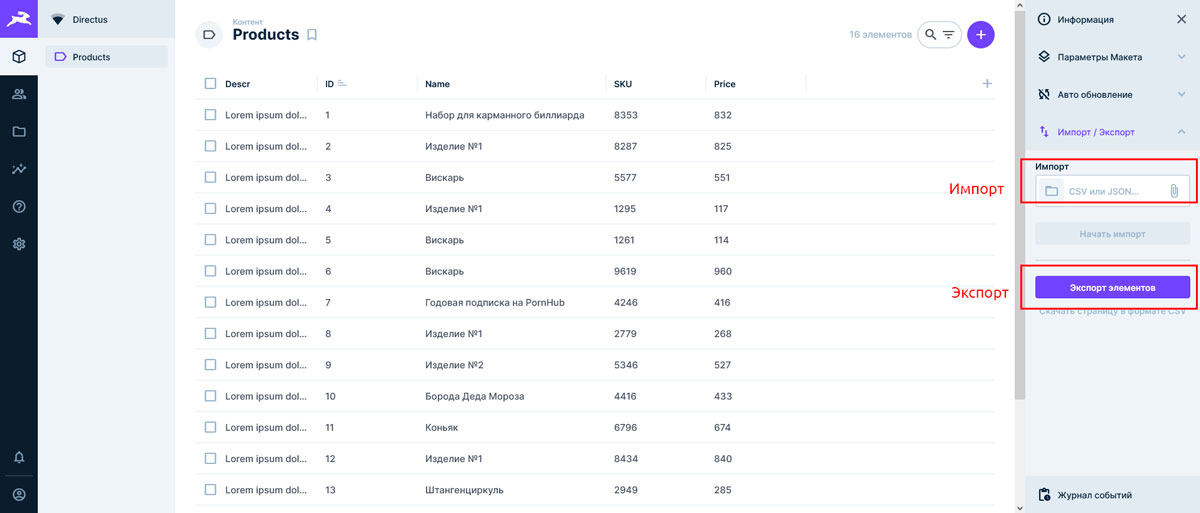The image size is (1200, 513).
Task: Open Журнал событий activity log
Action: tap(1094, 495)
